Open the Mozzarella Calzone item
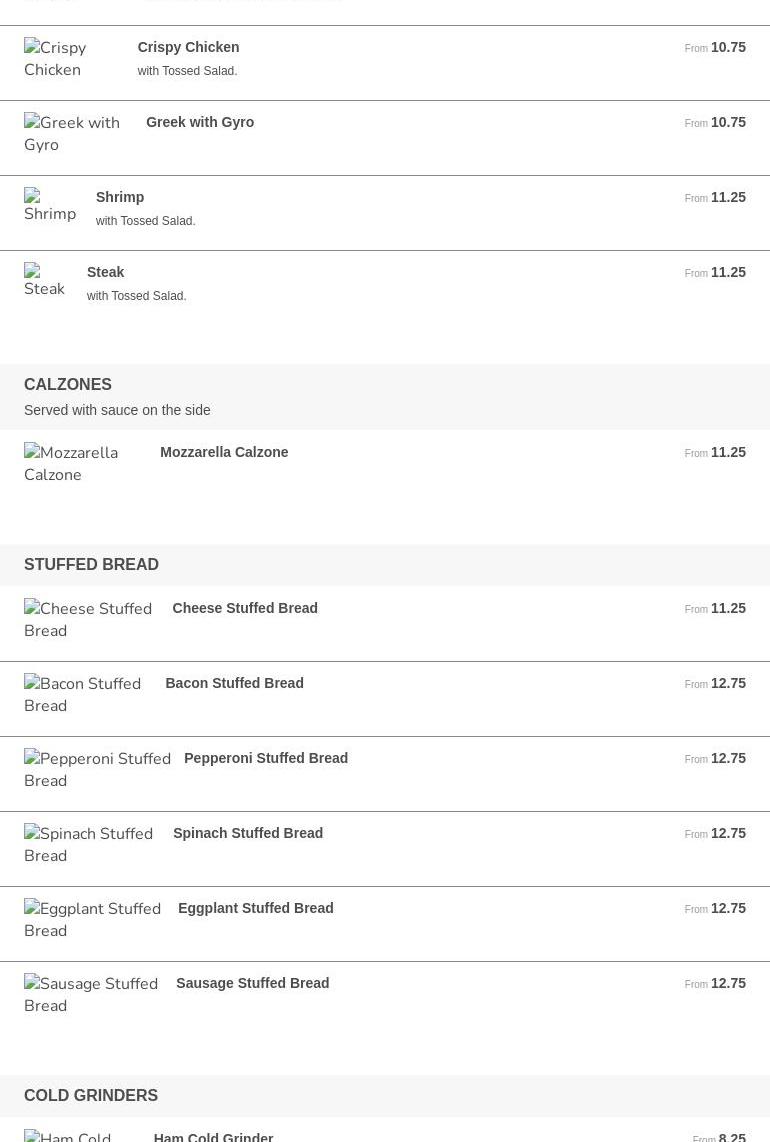 pyautogui.click(x=224, y=452)
